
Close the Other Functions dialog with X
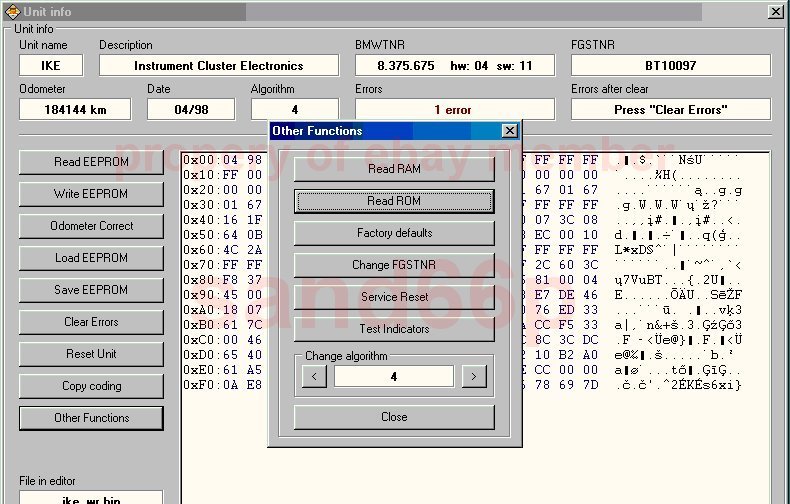[510, 131]
